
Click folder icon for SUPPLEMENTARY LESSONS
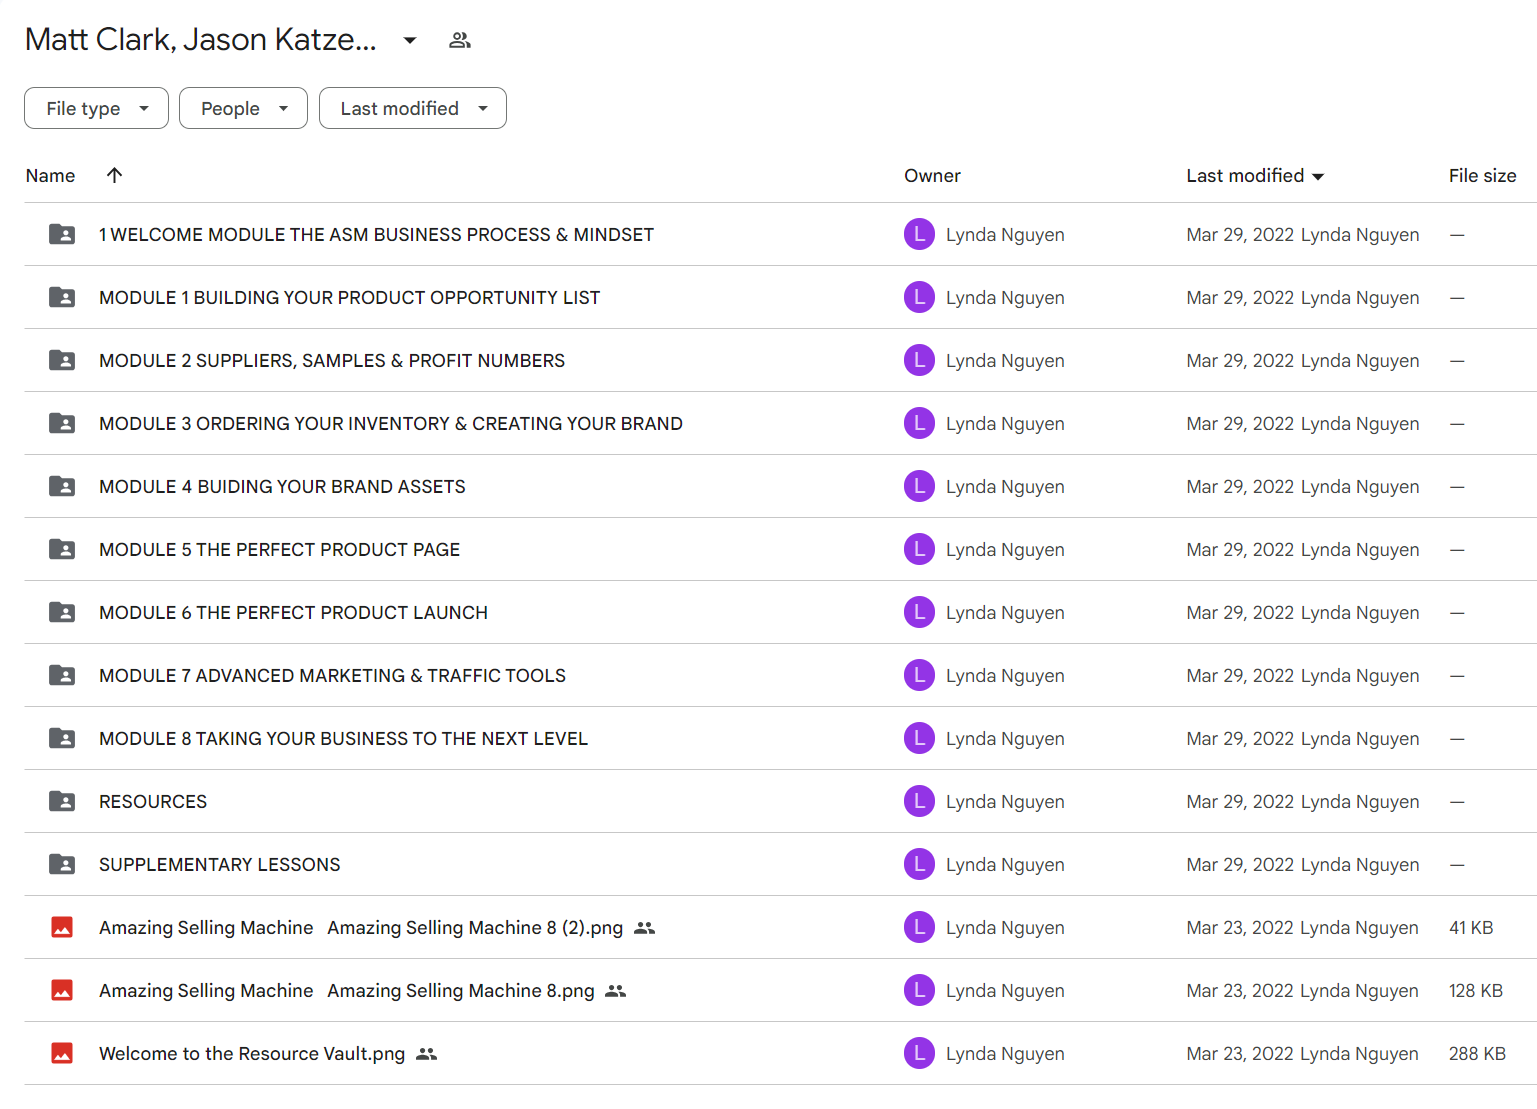pyautogui.click(x=62, y=864)
